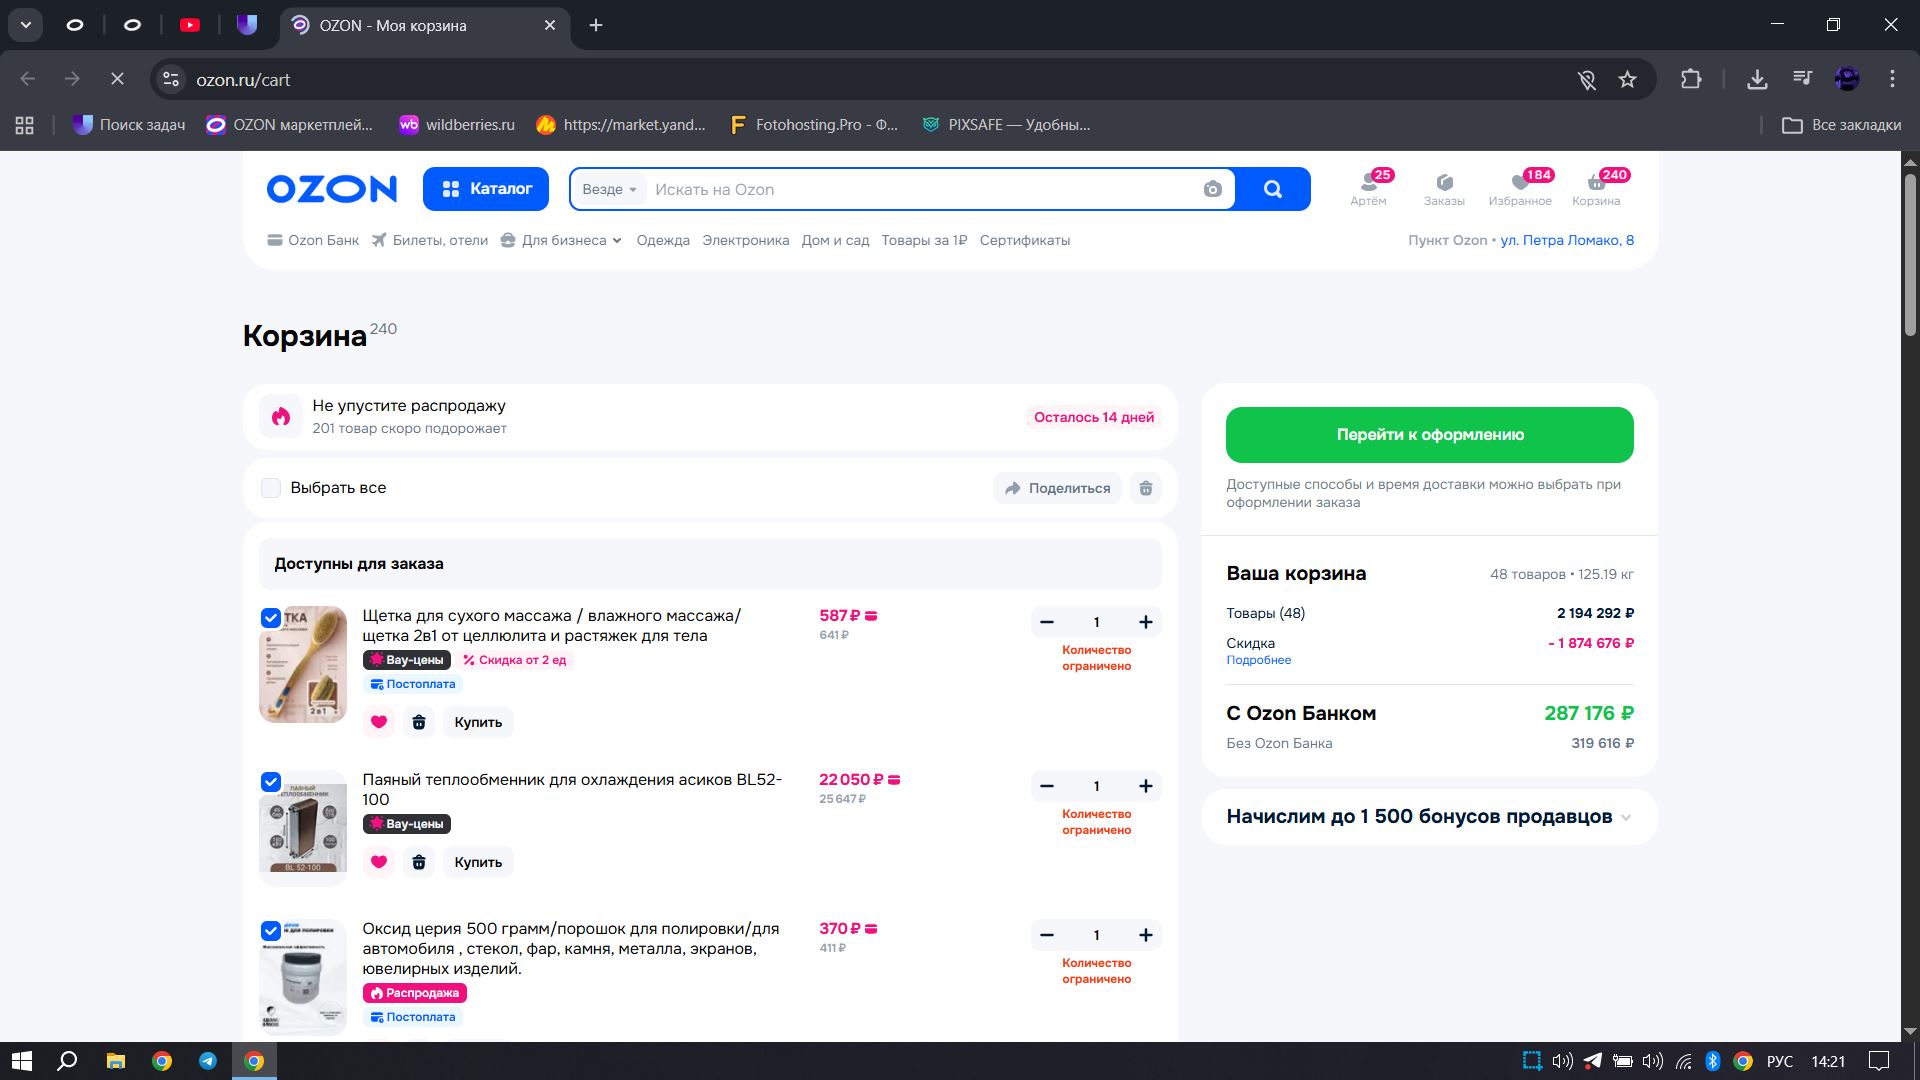Click the Подробнее discount details link

point(1258,660)
